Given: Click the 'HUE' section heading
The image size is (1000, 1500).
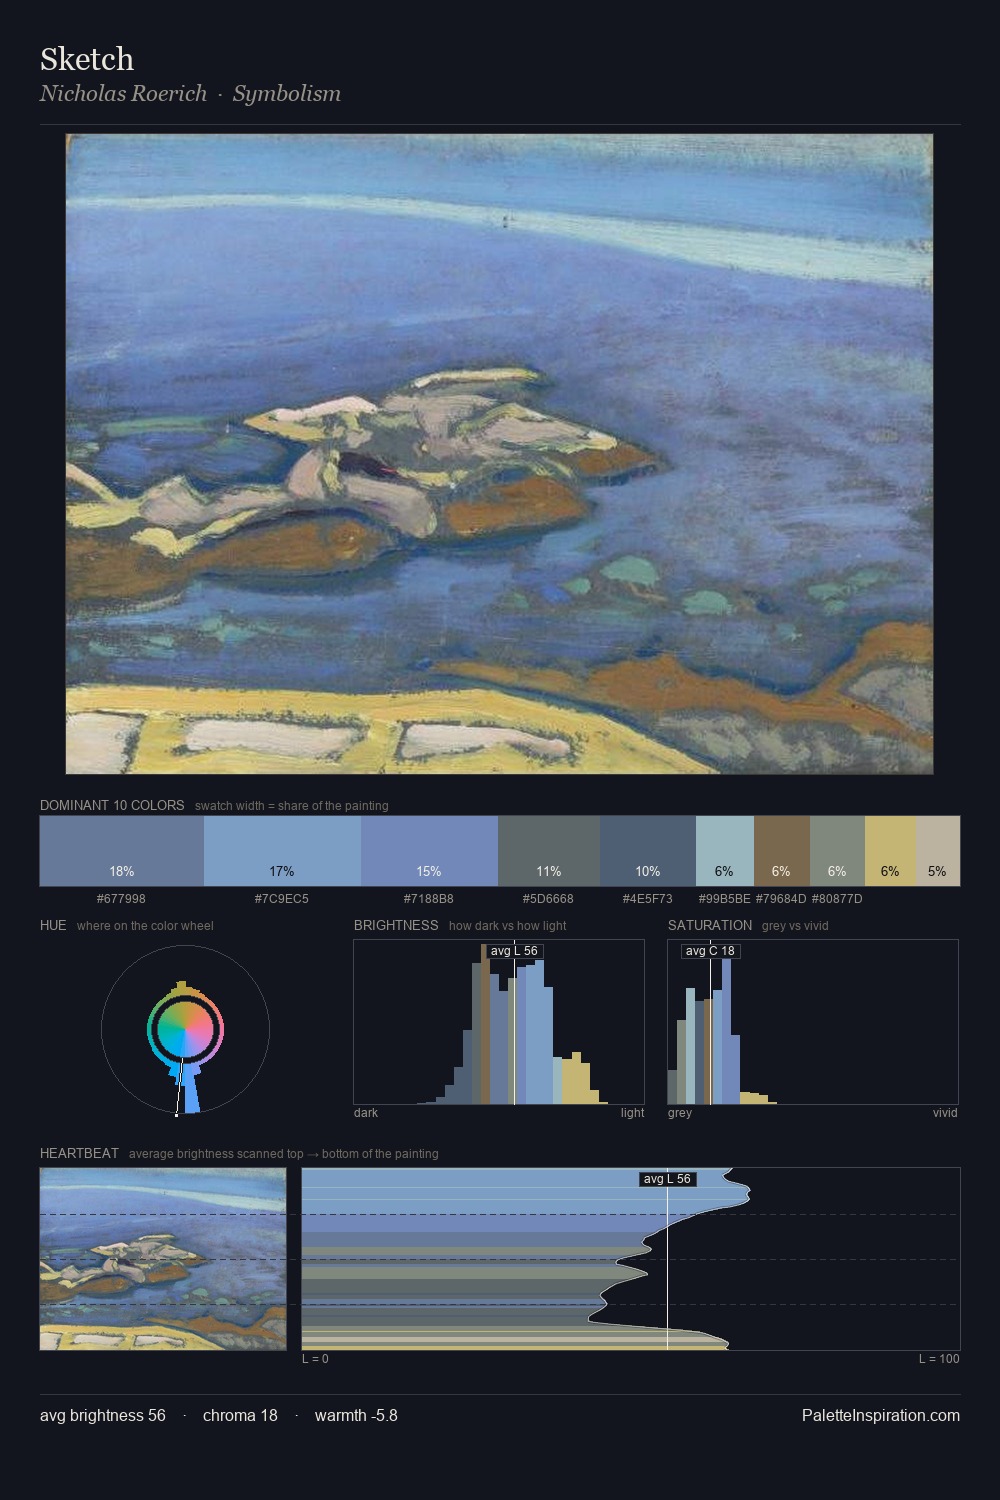Looking at the screenshot, I should point(53,925).
